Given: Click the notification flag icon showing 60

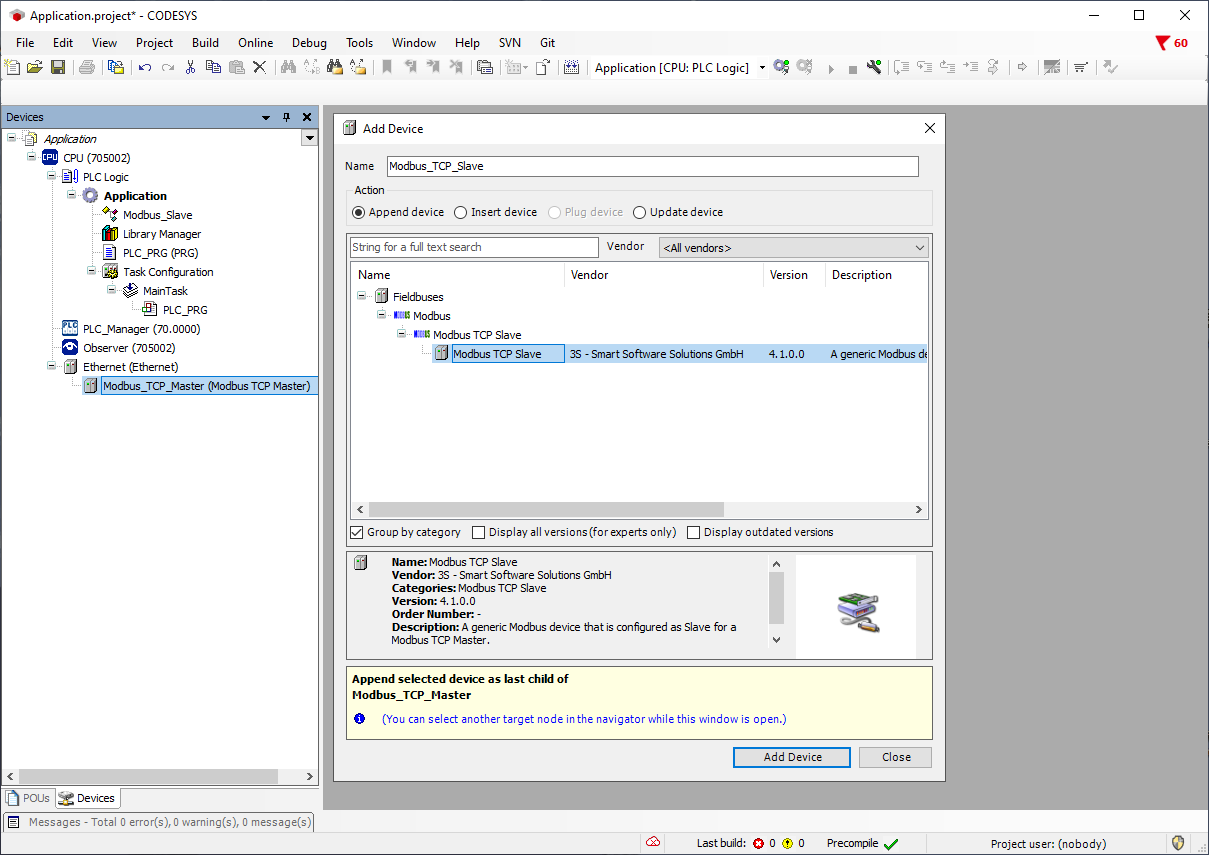Looking at the screenshot, I should [1162, 43].
